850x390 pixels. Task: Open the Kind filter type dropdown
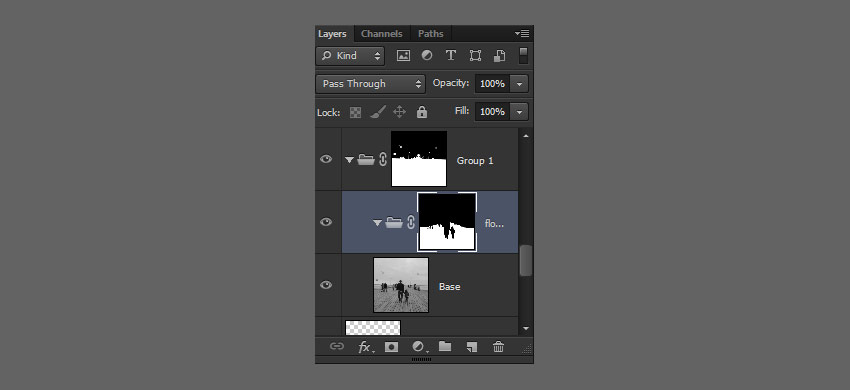click(x=350, y=56)
